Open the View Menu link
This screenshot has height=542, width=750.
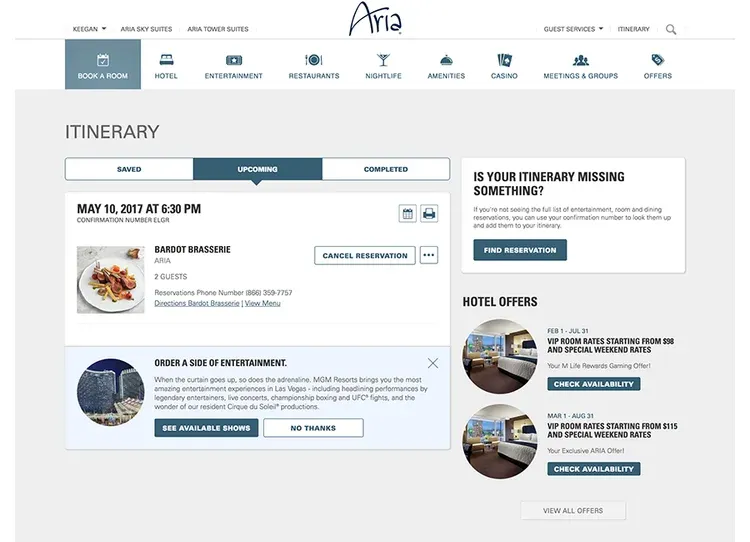tap(263, 303)
